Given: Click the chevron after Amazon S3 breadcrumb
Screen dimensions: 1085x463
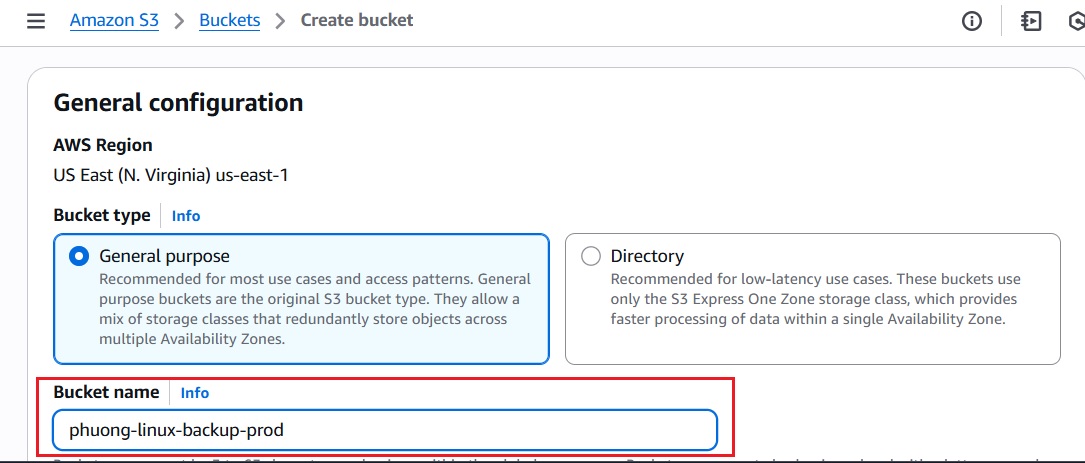Looking at the screenshot, I should pos(179,21).
